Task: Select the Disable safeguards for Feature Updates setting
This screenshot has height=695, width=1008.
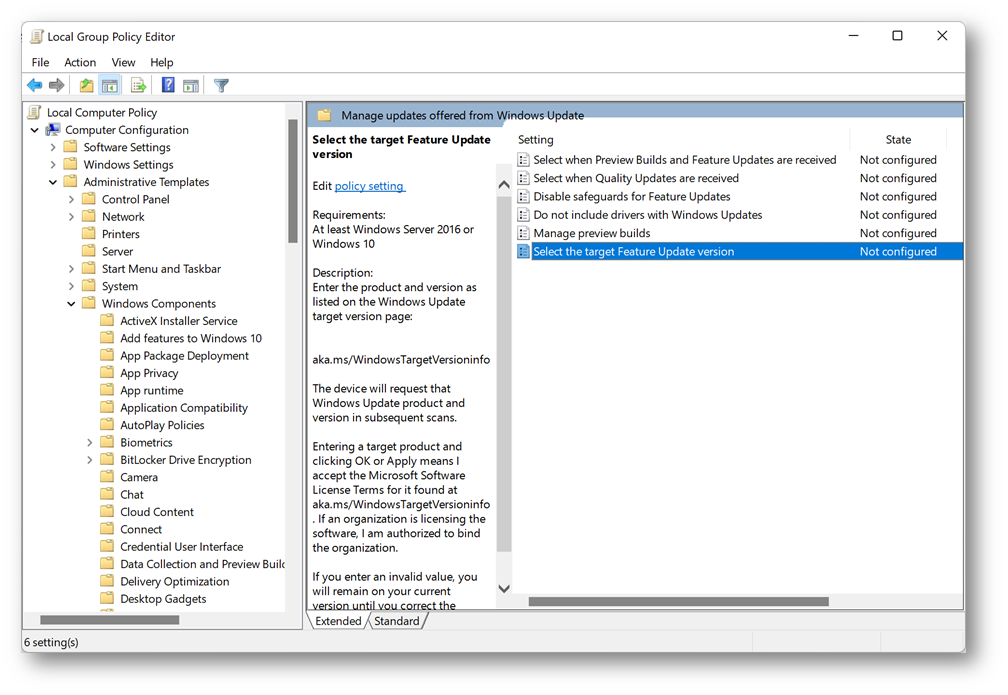Action: pos(631,197)
